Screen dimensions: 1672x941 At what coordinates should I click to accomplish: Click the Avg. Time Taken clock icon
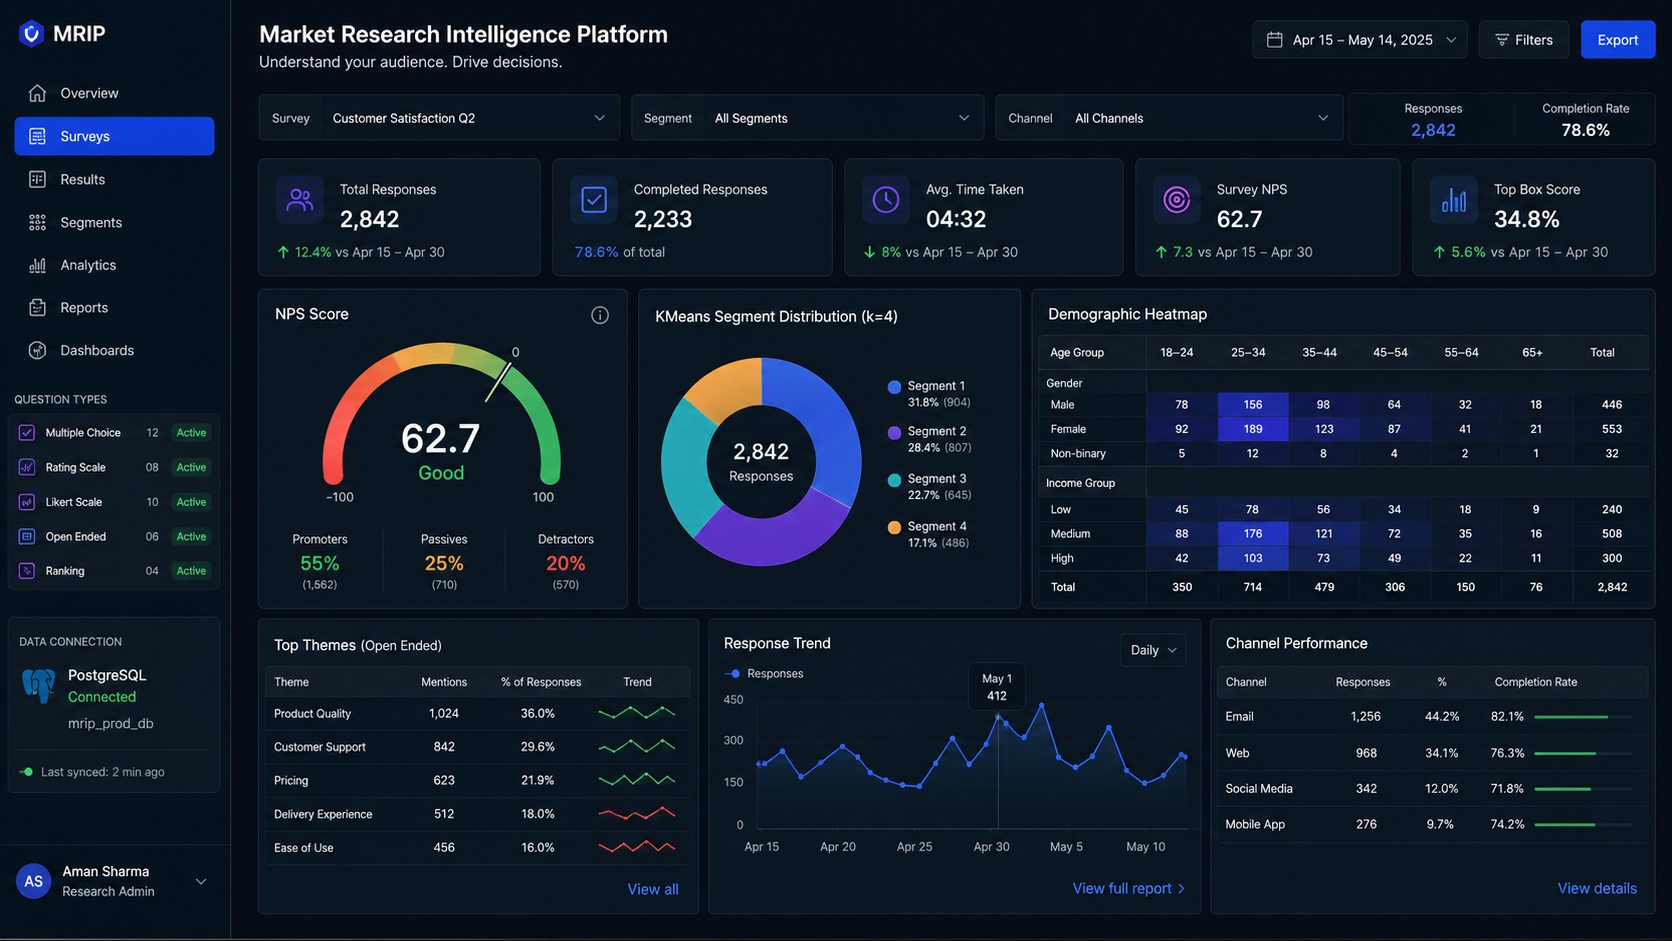pyautogui.click(x=886, y=200)
